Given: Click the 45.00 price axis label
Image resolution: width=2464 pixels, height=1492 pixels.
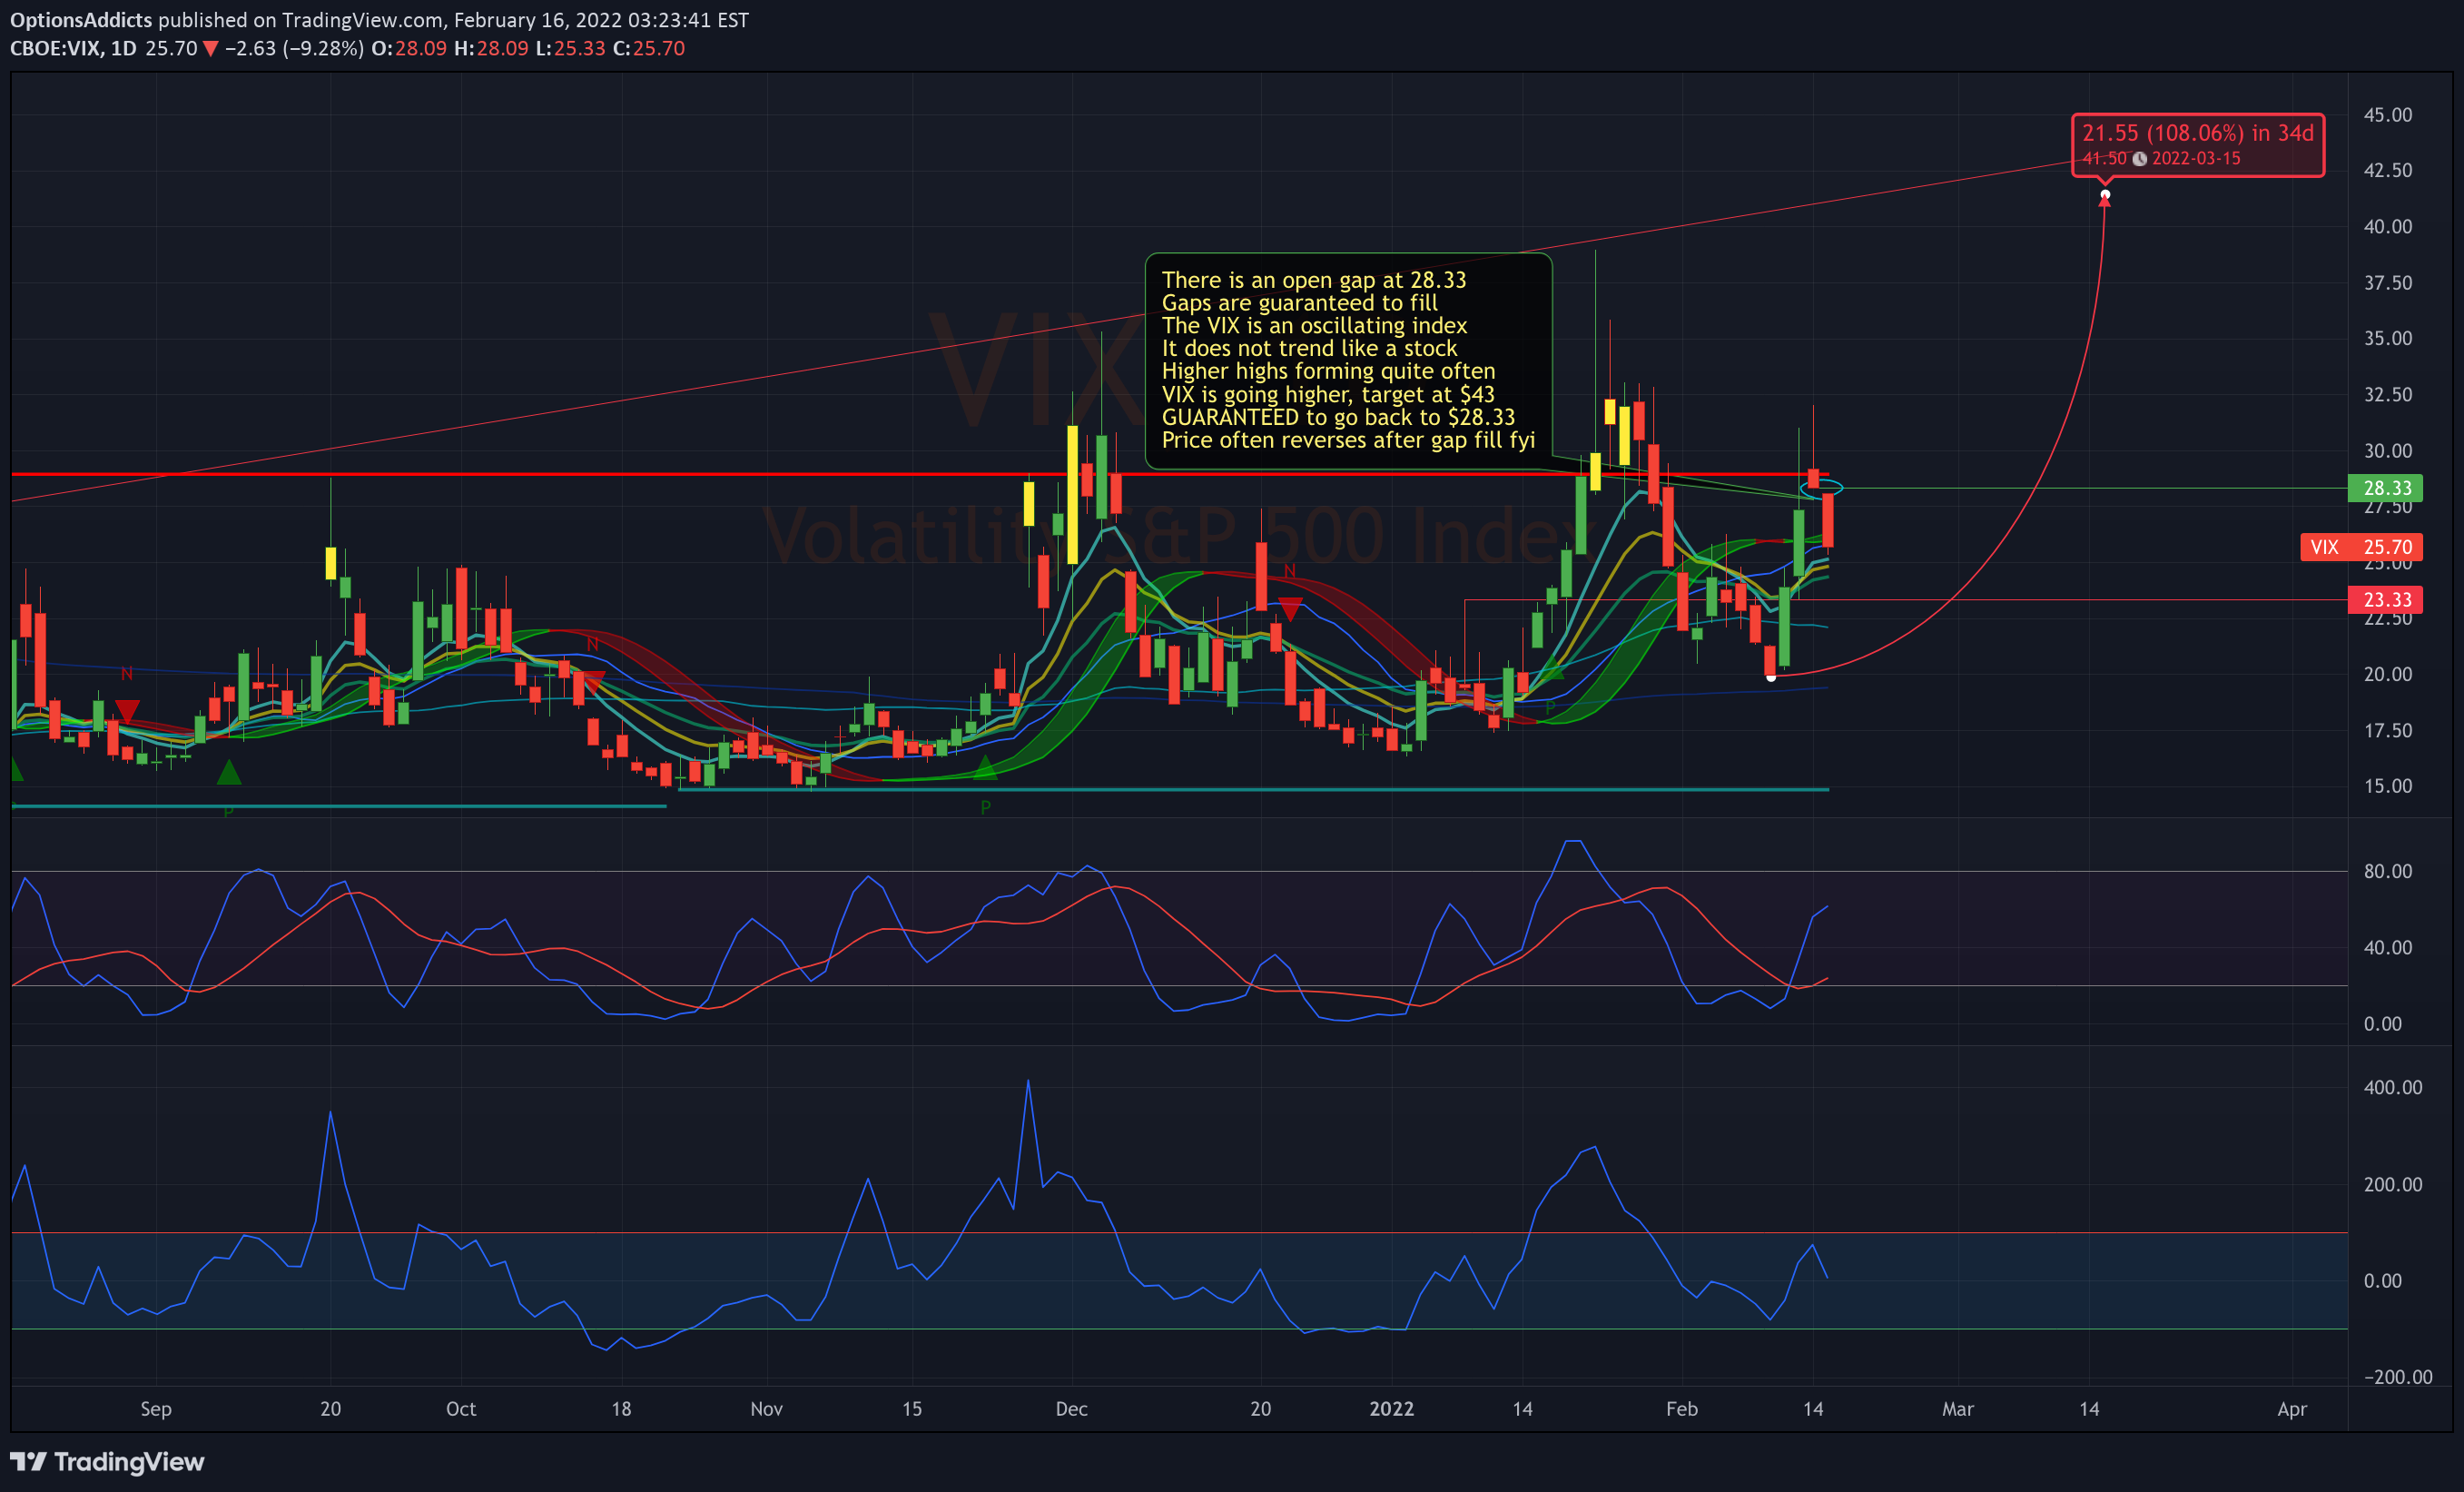Looking at the screenshot, I should [2387, 115].
